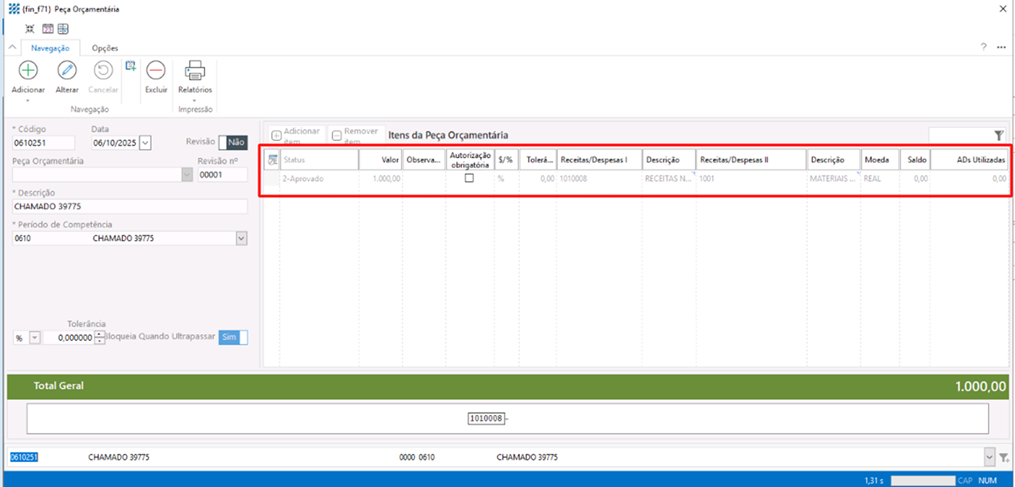1015x487 pixels.
Task: Expand the Período de Competência dropdown
Action: pyautogui.click(x=240, y=239)
